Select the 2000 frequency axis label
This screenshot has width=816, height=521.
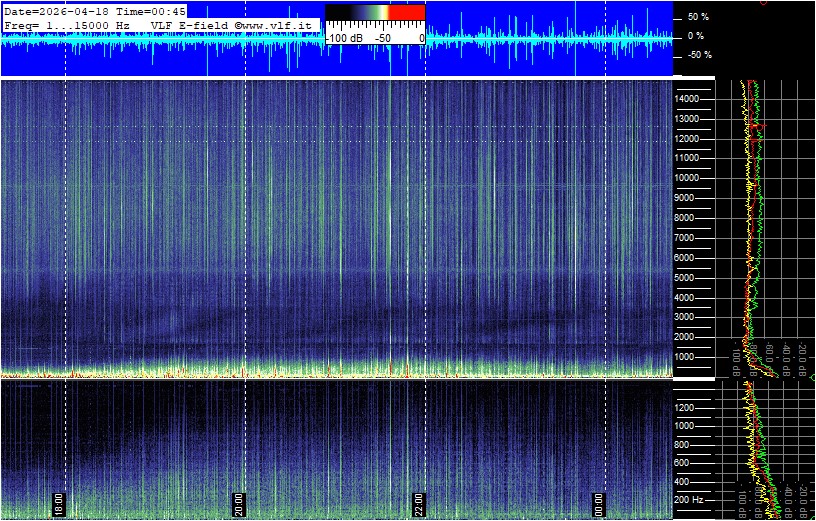686,337
